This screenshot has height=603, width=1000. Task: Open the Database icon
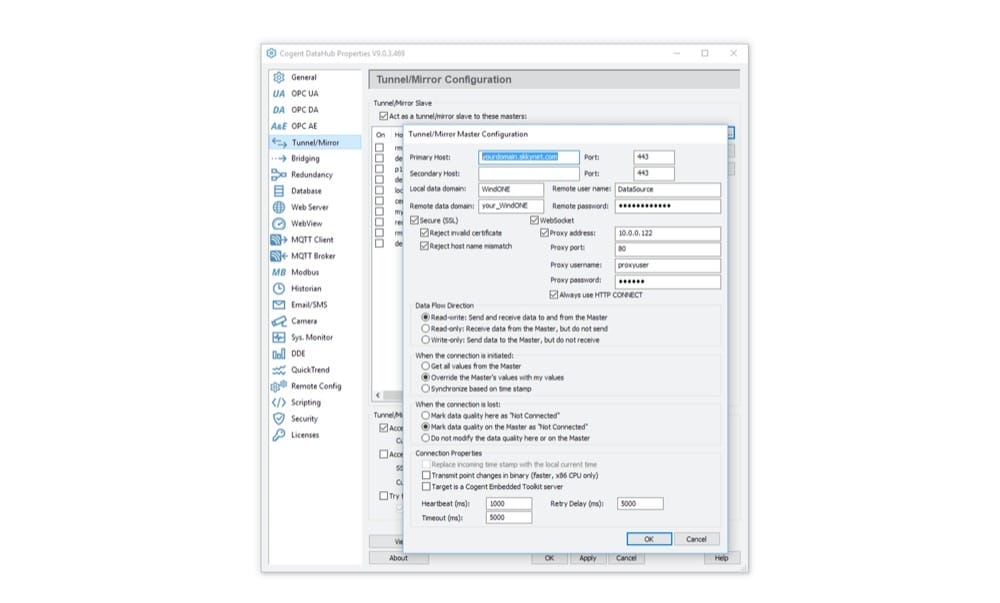279,191
